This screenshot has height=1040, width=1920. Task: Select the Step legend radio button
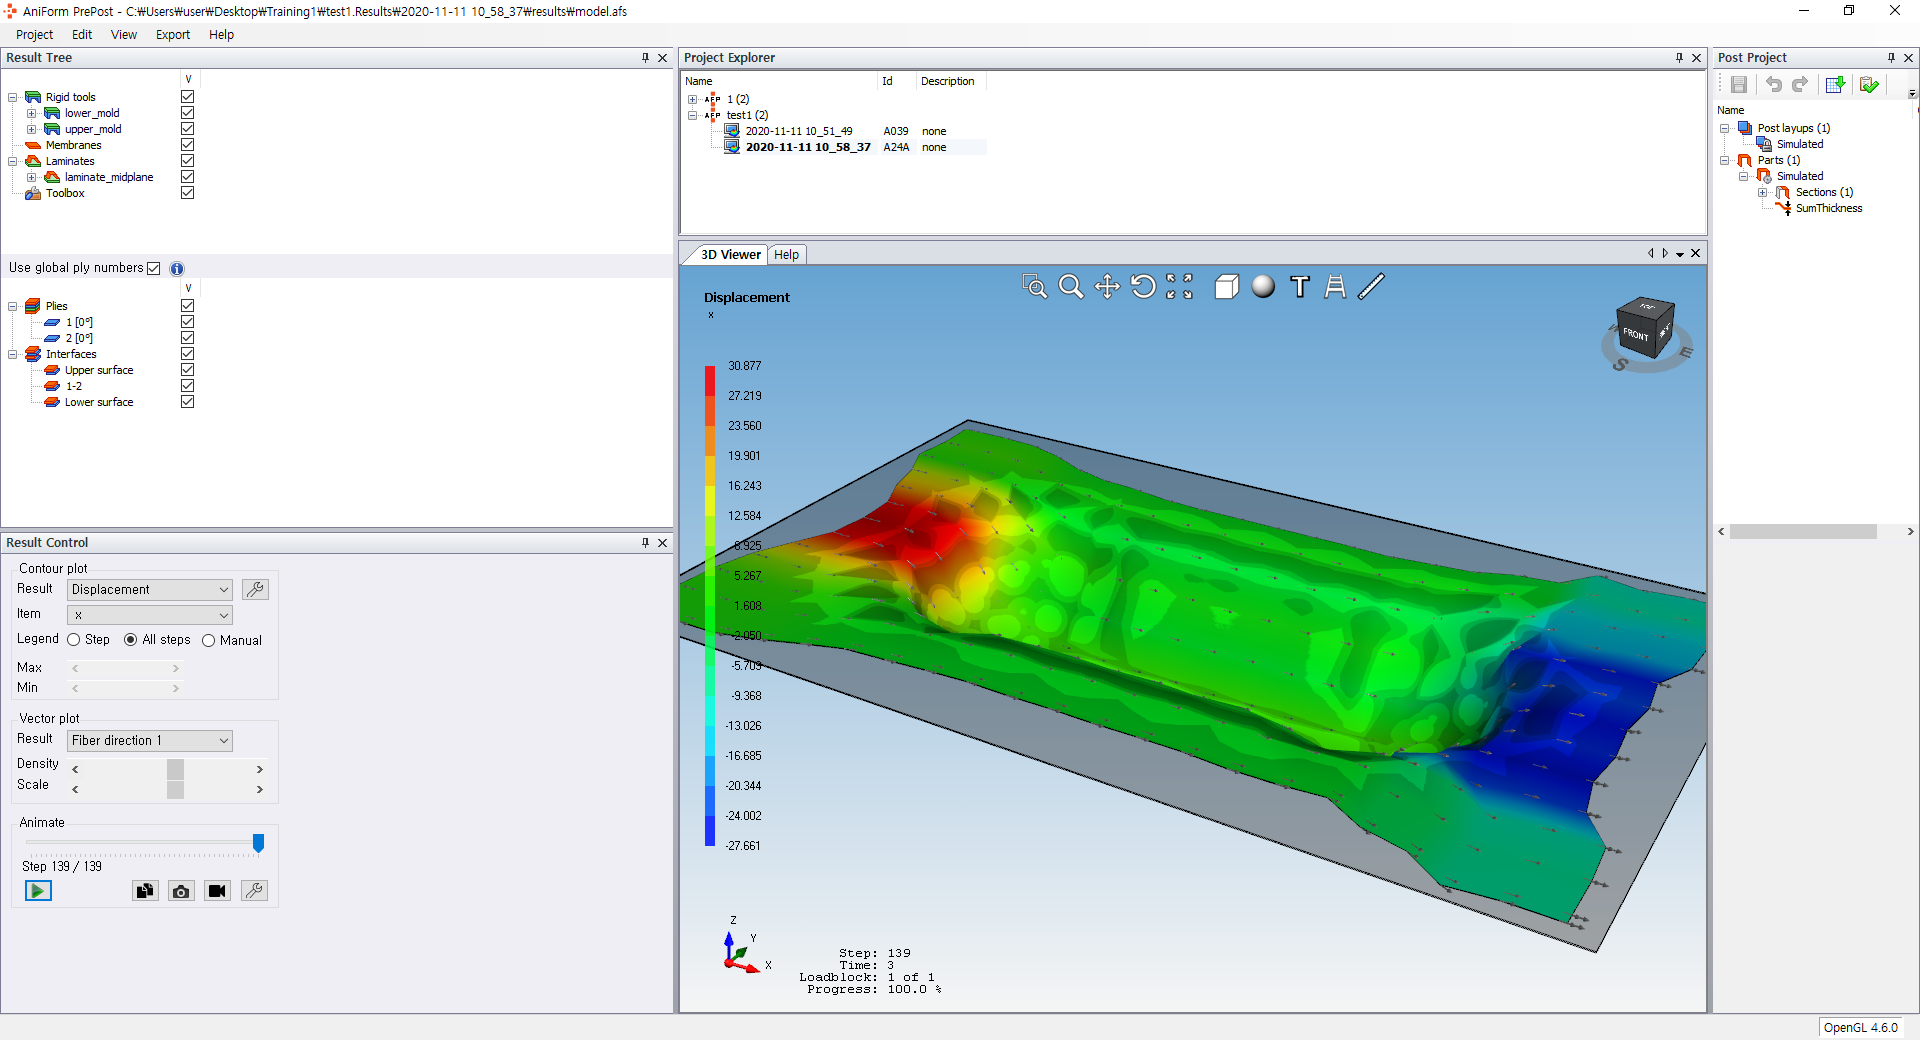click(x=74, y=640)
